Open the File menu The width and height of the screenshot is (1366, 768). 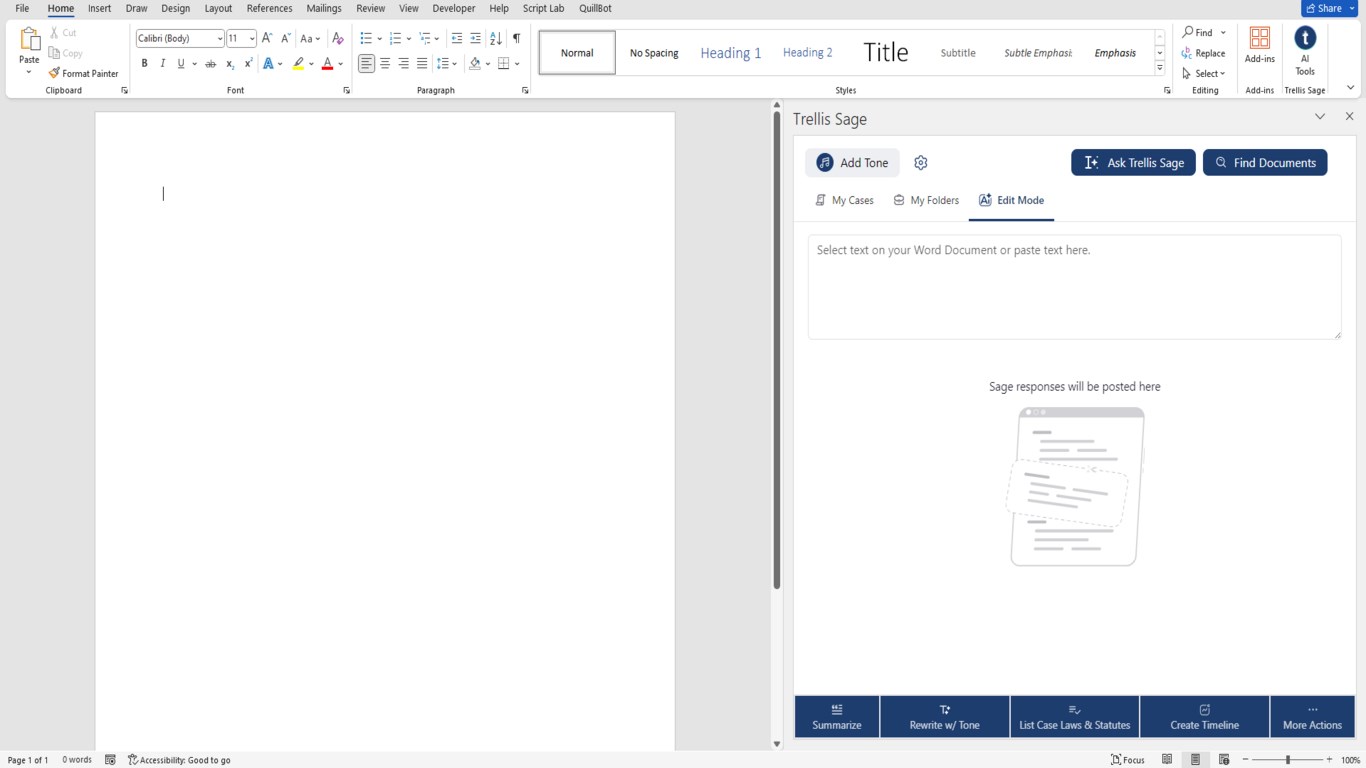point(22,8)
